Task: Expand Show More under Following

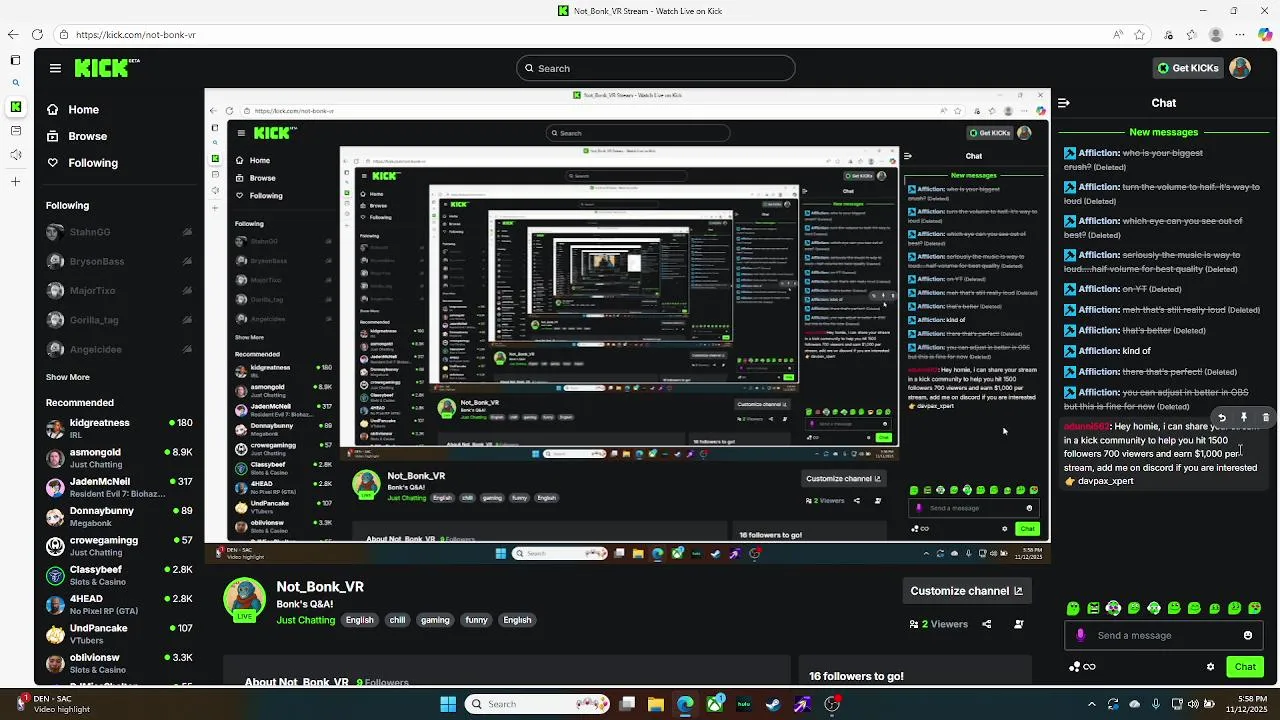Action: coord(68,377)
